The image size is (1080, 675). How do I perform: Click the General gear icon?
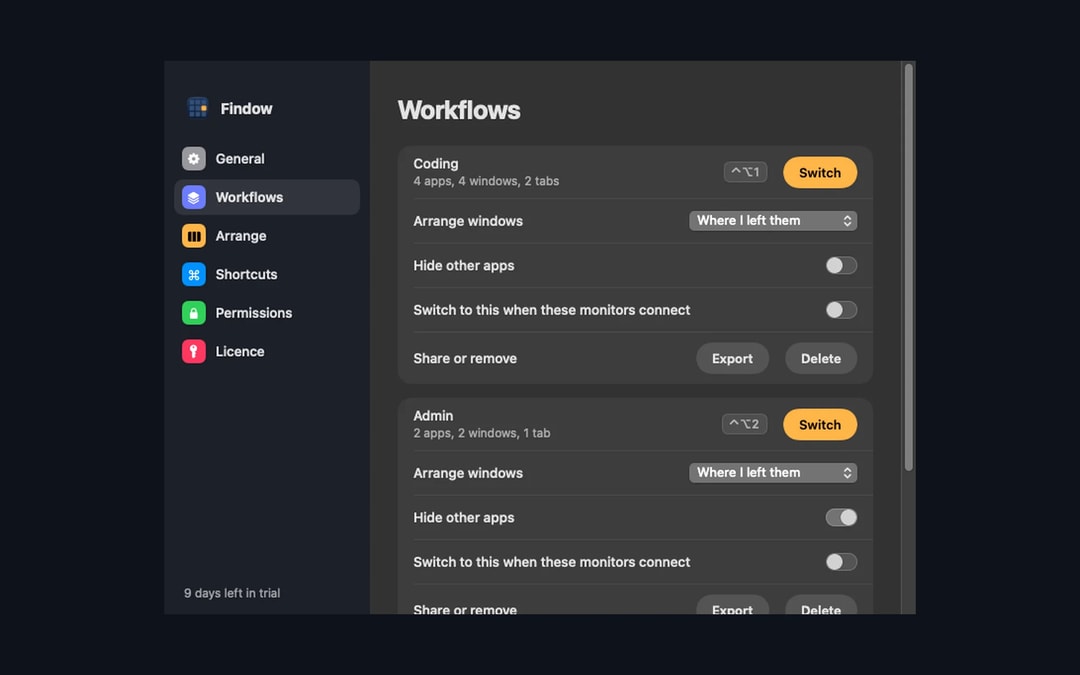click(x=194, y=158)
